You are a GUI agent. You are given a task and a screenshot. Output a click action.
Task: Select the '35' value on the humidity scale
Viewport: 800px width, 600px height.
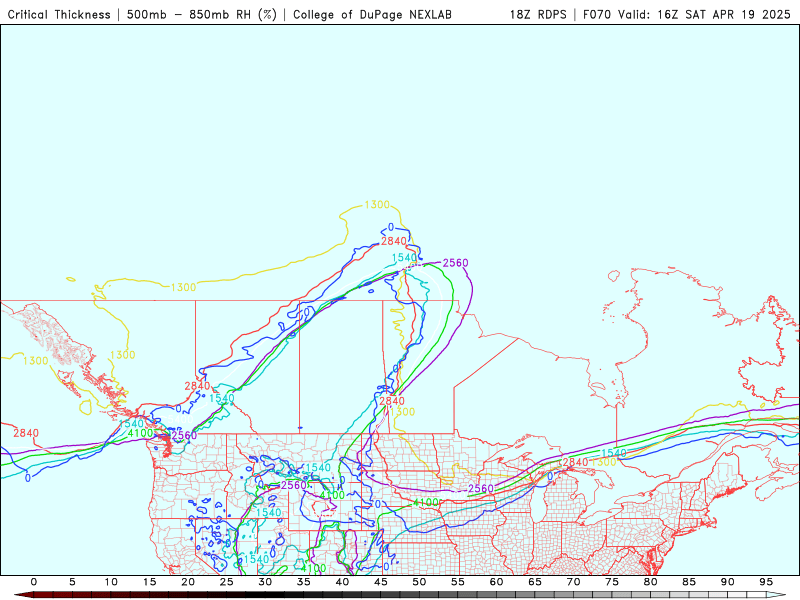click(x=304, y=582)
